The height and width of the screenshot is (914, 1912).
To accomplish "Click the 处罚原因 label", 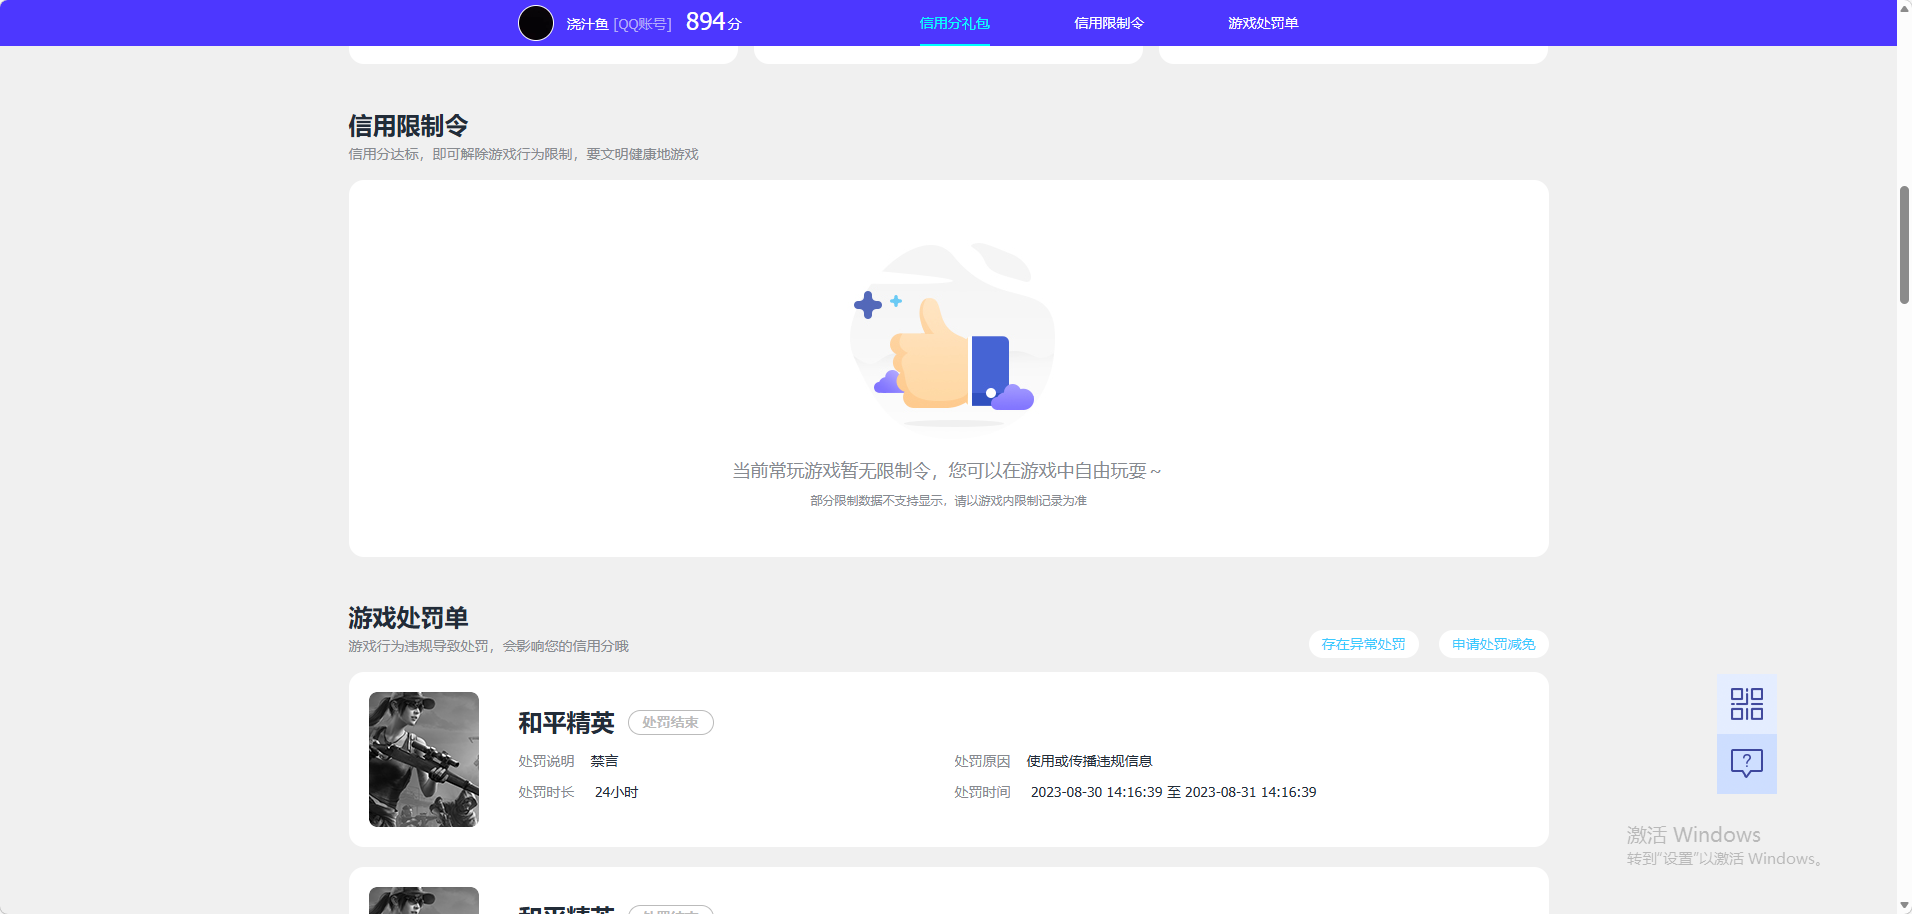I will pos(982,761).
